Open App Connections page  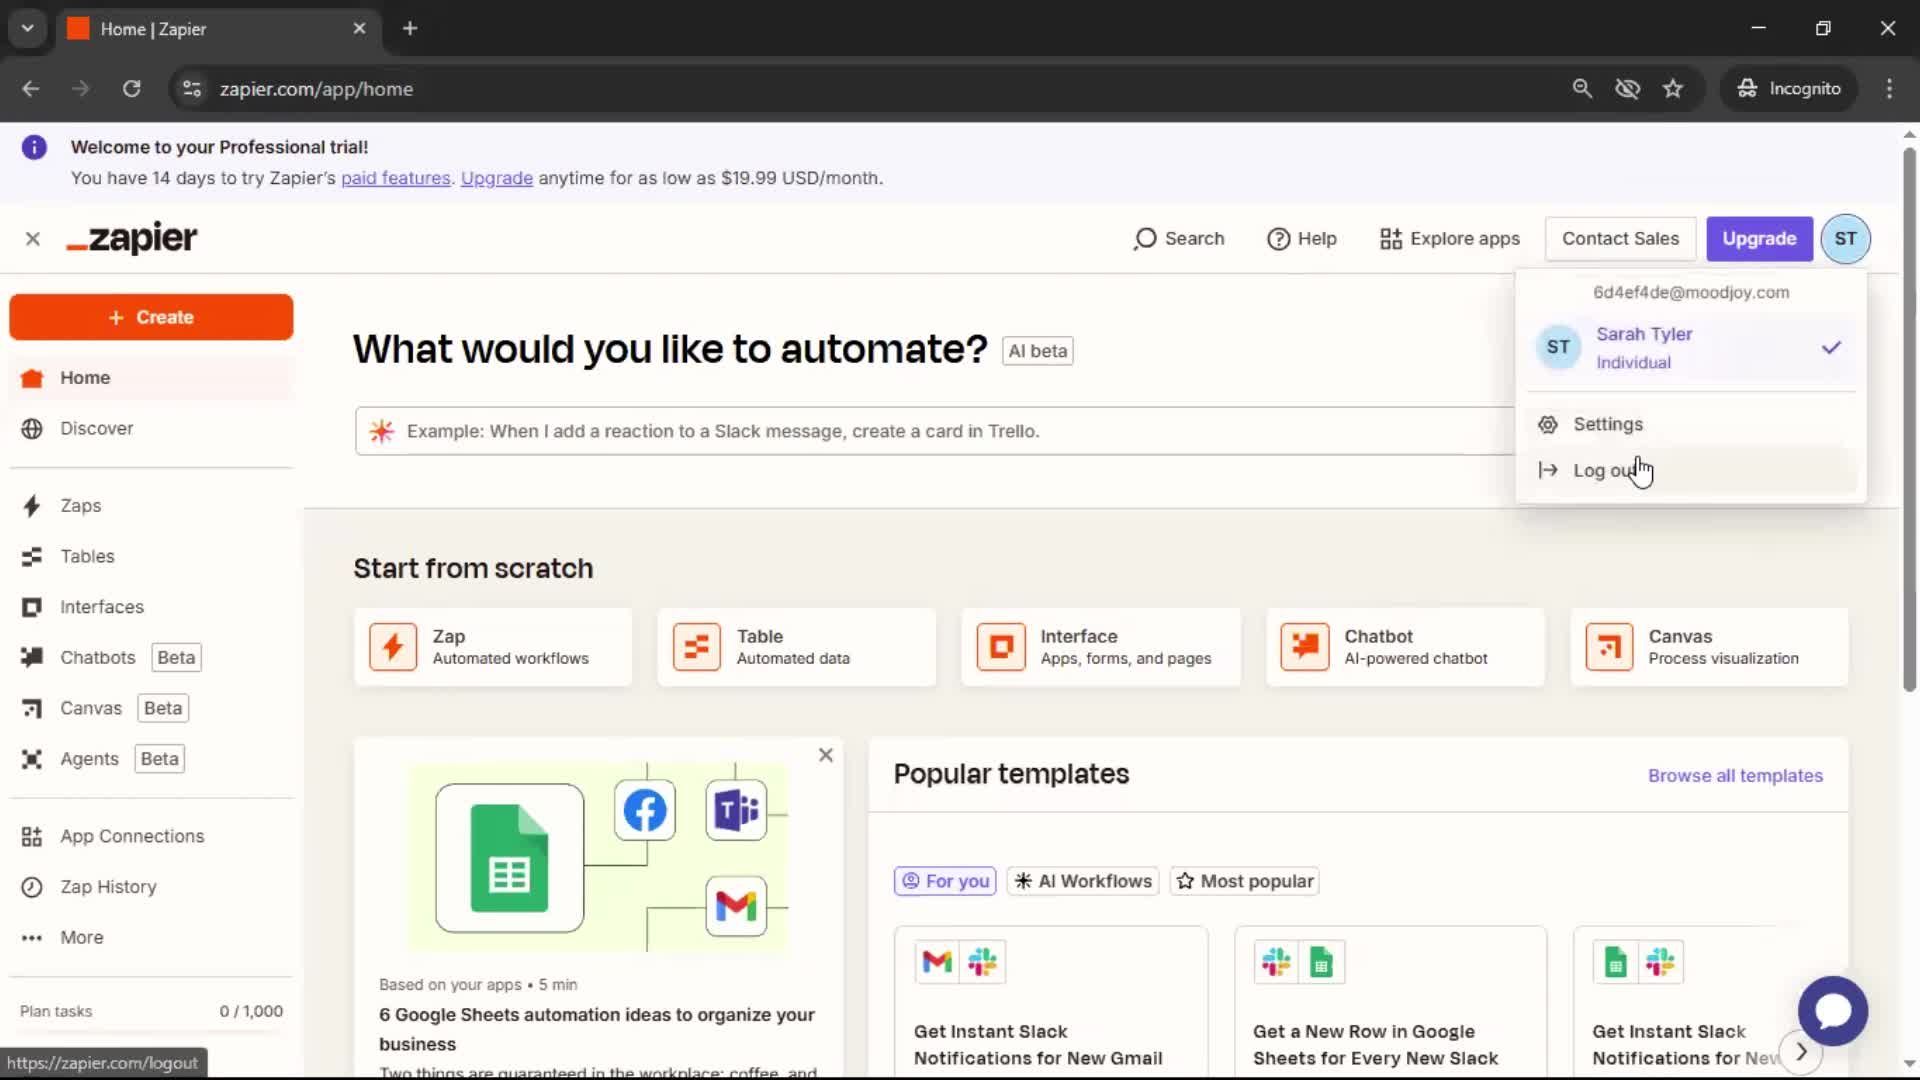tap(131, 836)
